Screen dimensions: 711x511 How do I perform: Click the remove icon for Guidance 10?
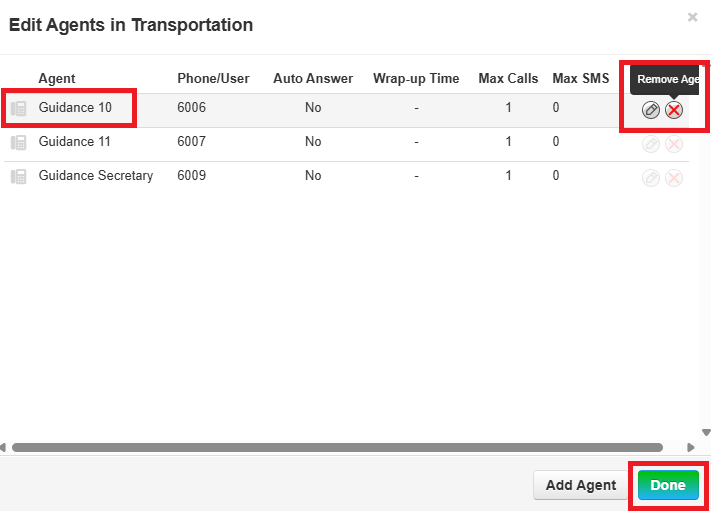[674, 110]
